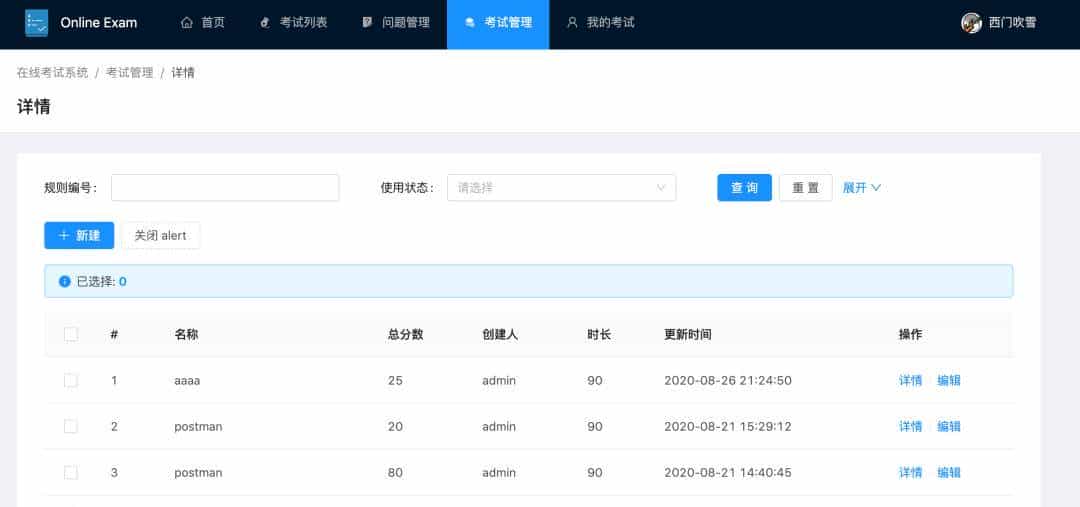
Task: Click the Online Exam logo icon
Action: (x=37, y=23)
